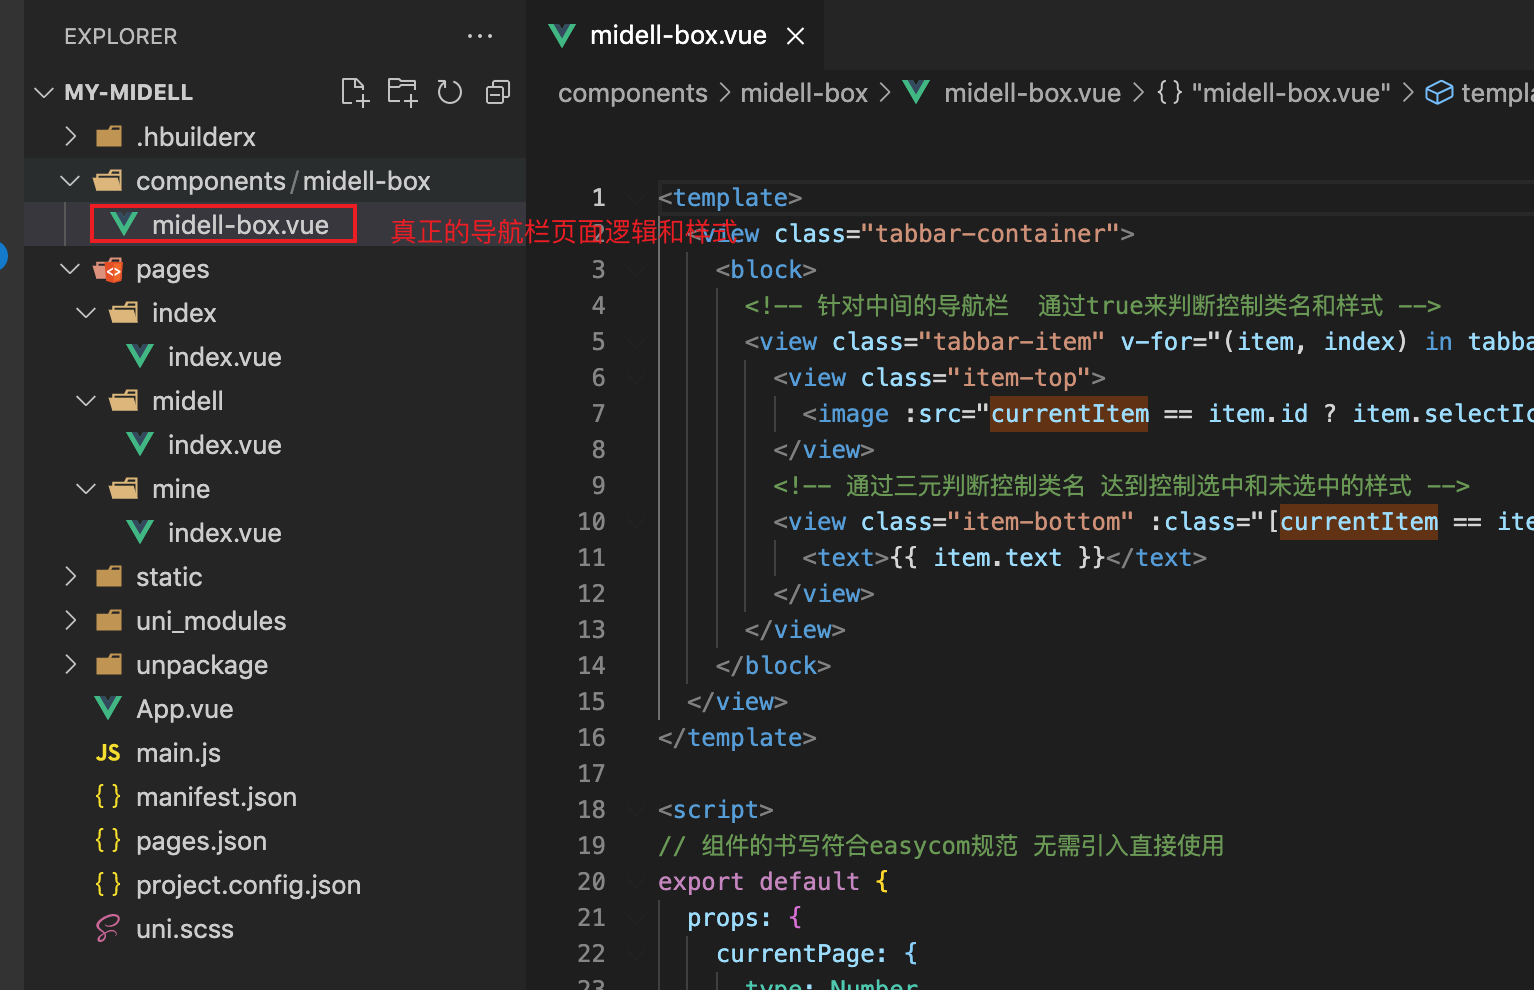Collapse the pages folder
The image size is (1534, 990).
[x=70, y=268]
